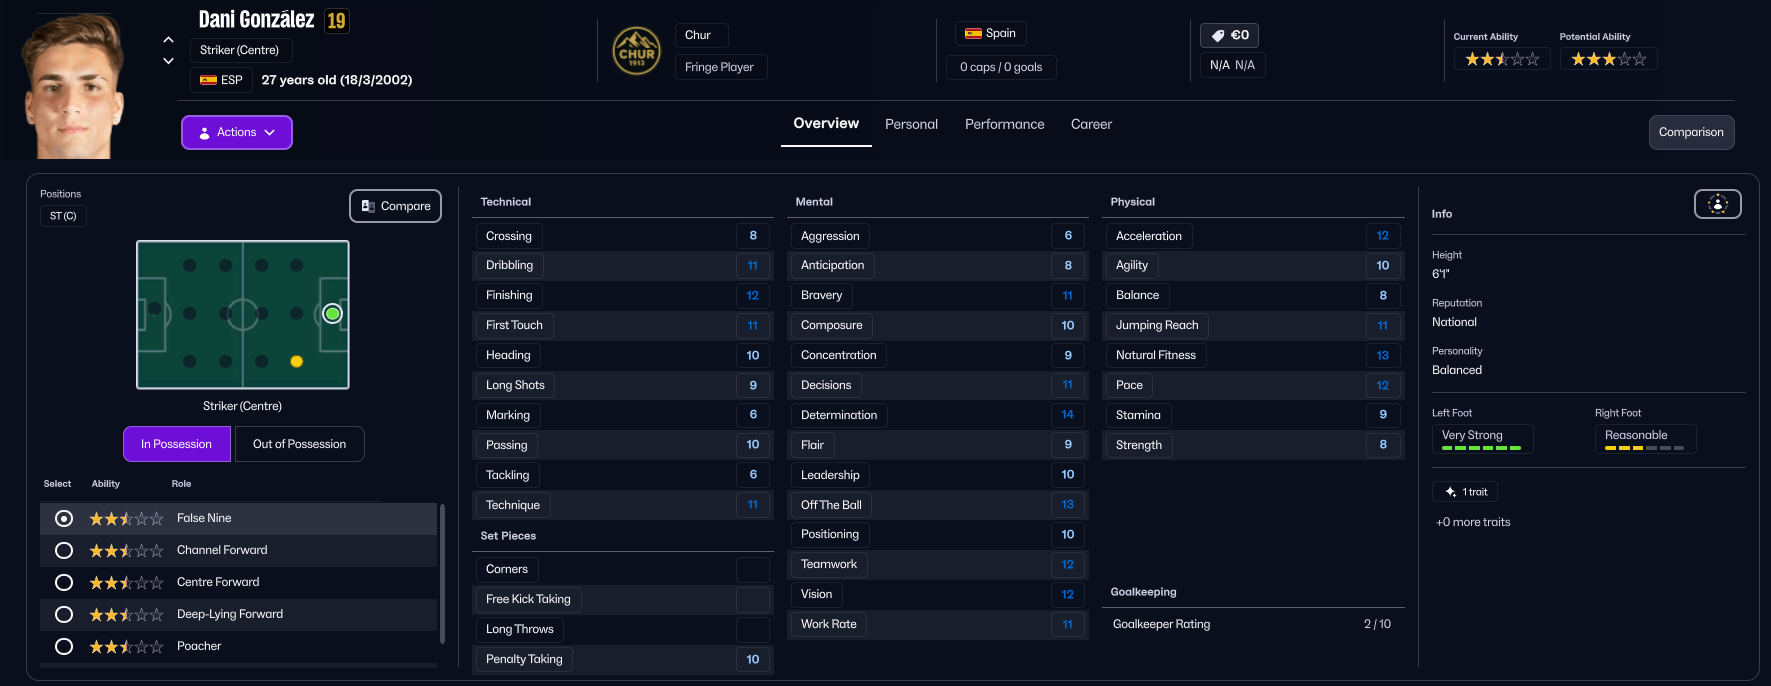
Task: Sort roles by Ability column header
Action: 106,484
